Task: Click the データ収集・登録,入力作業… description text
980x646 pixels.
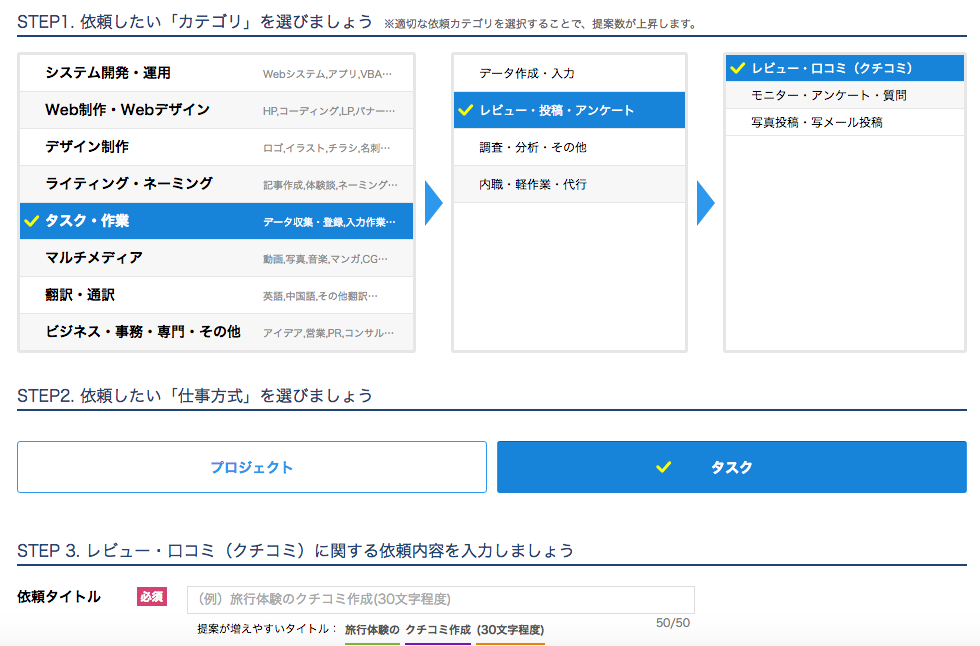Action: tap(329, 222)
